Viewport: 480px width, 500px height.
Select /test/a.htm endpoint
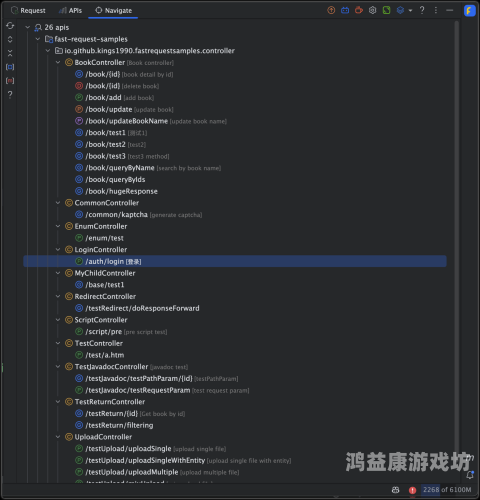tap(100, 355)
